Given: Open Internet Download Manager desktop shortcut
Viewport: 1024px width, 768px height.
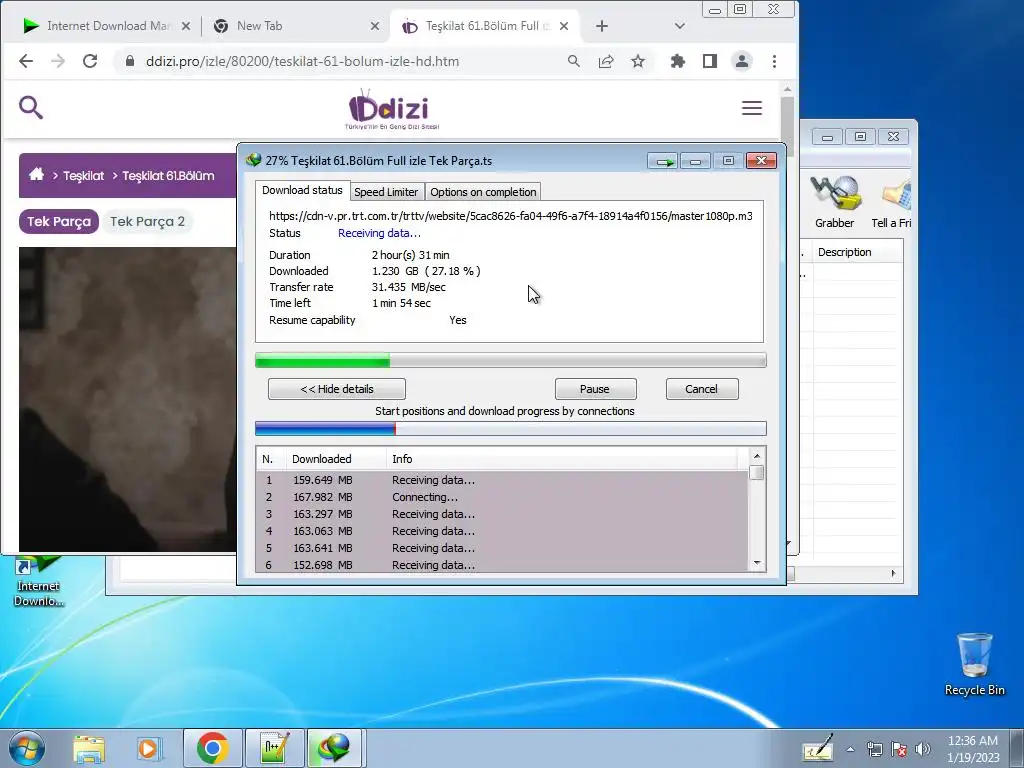Looking at the screenshot, I should (39, 581).
